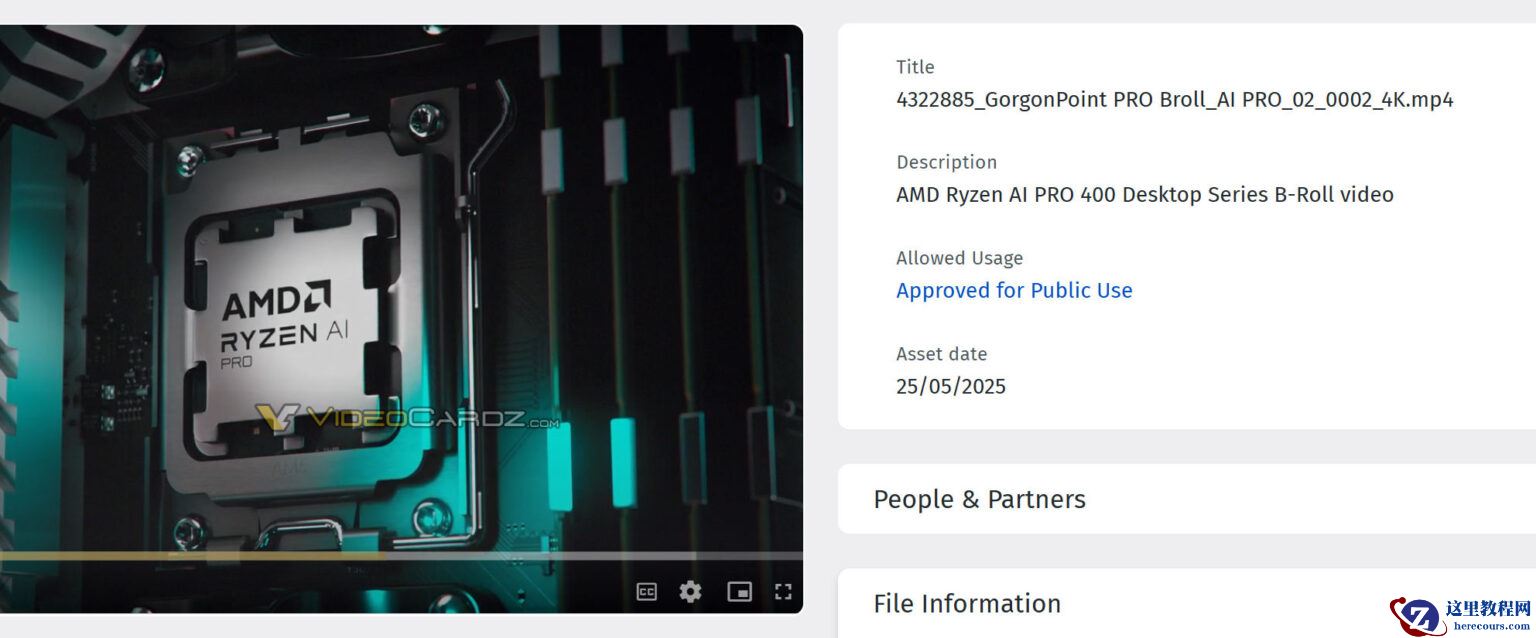Expand the File Information section
This screenshot has height=638, width=1536.
coord(1187,603)
